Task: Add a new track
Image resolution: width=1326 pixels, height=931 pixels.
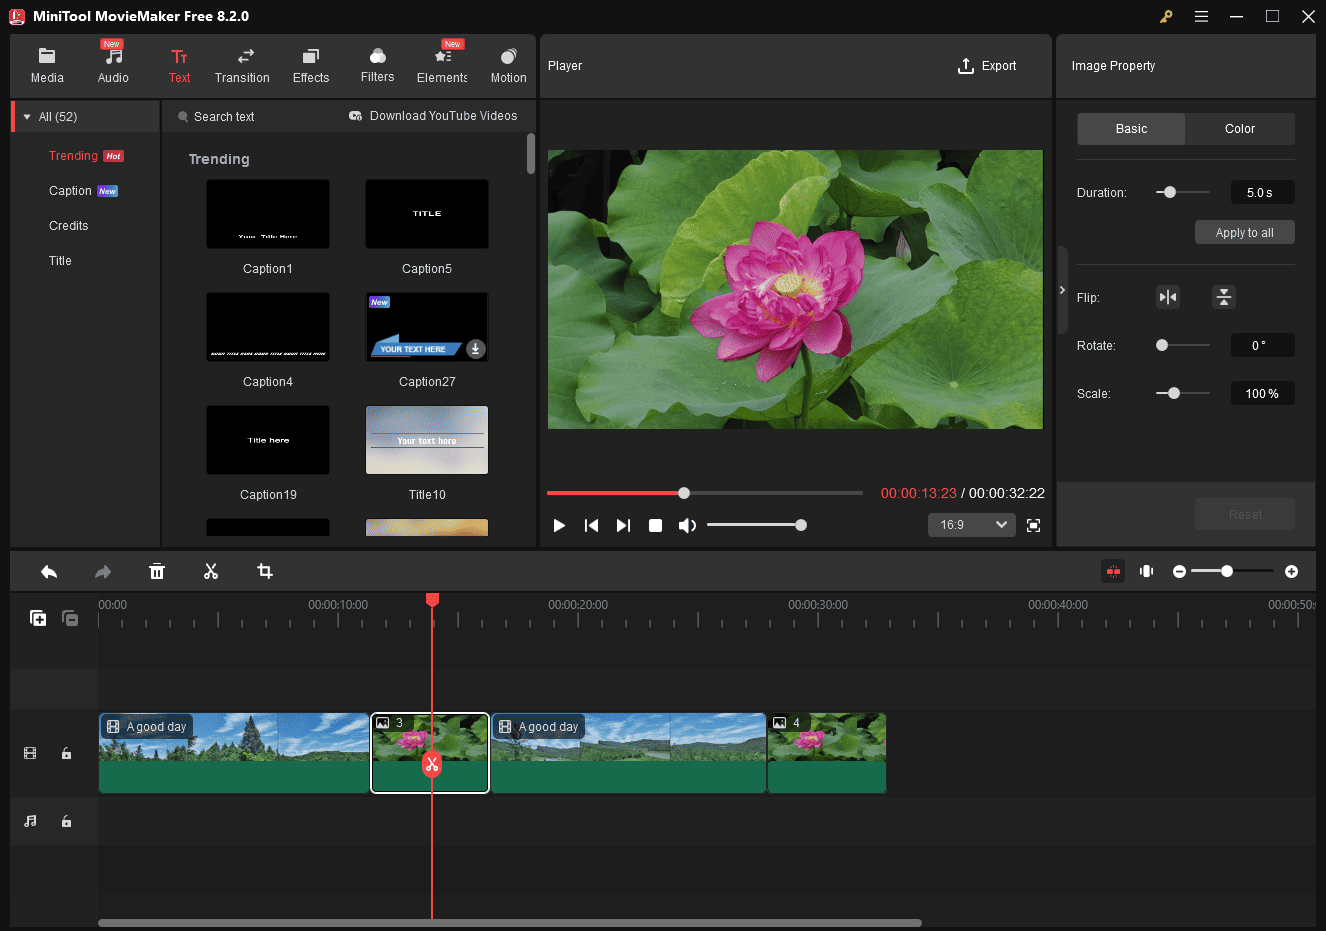Action: tap(38, 618)
